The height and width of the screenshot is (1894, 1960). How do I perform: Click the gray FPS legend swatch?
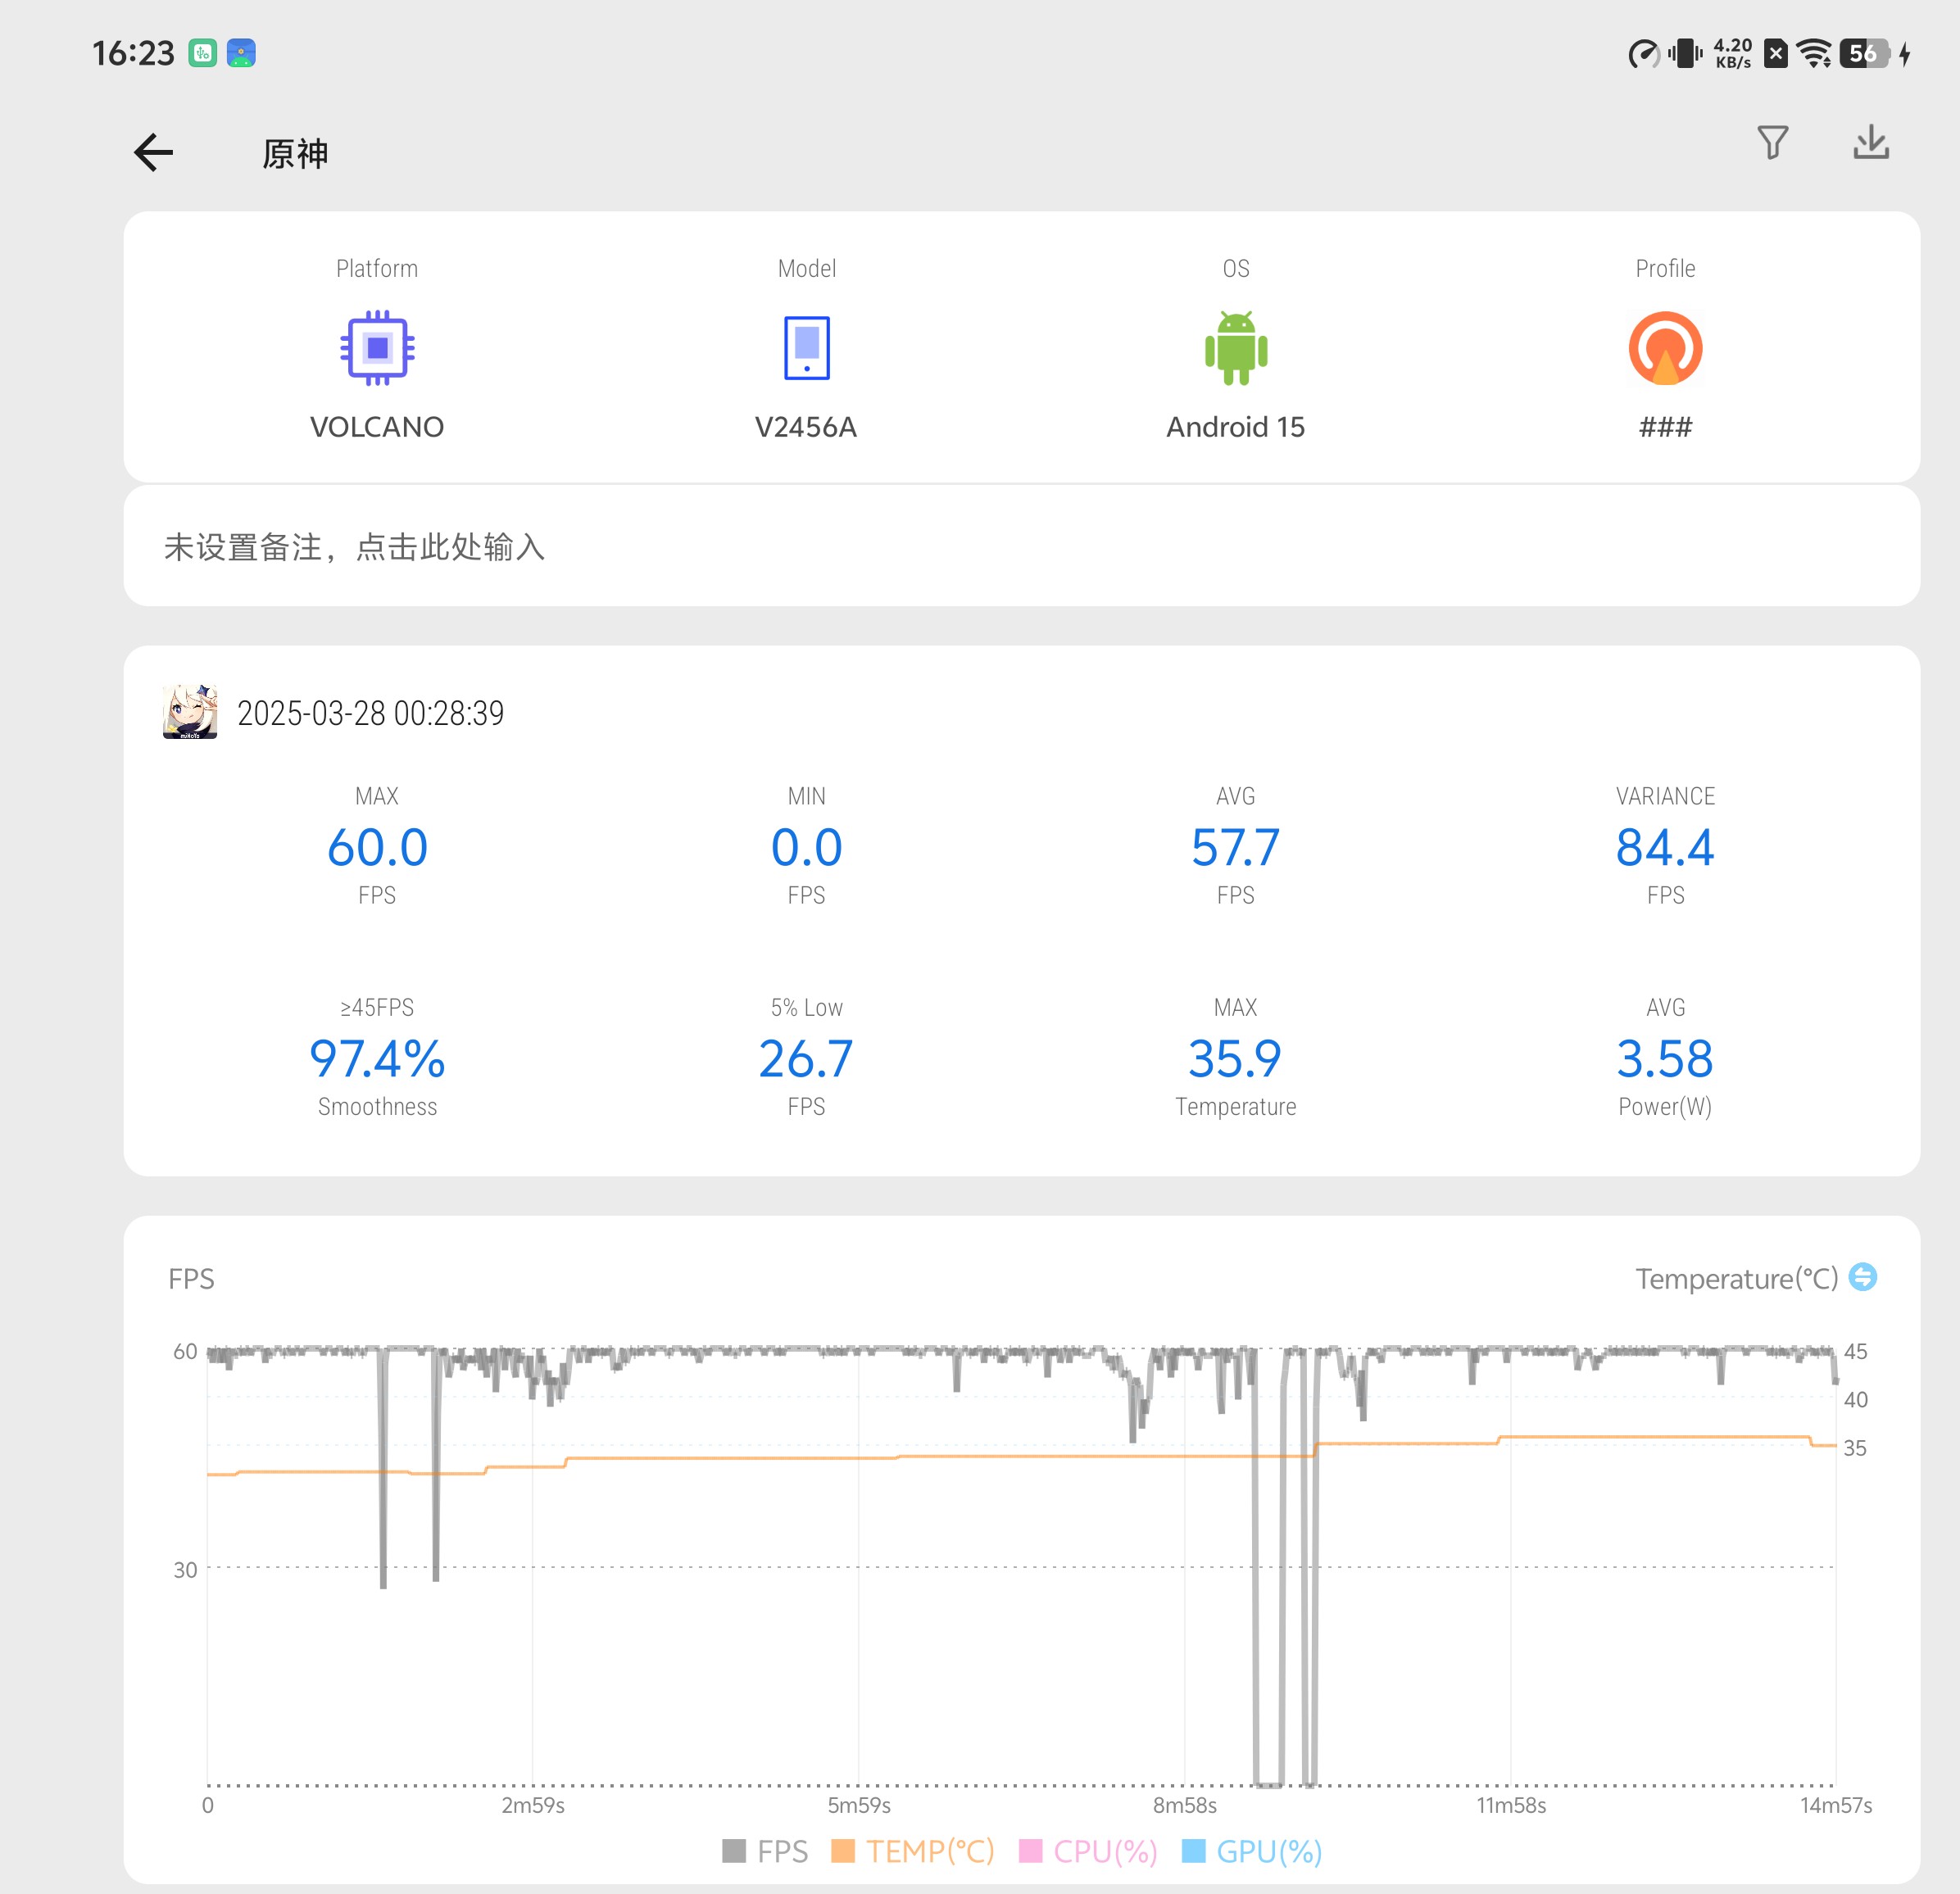734,1851
